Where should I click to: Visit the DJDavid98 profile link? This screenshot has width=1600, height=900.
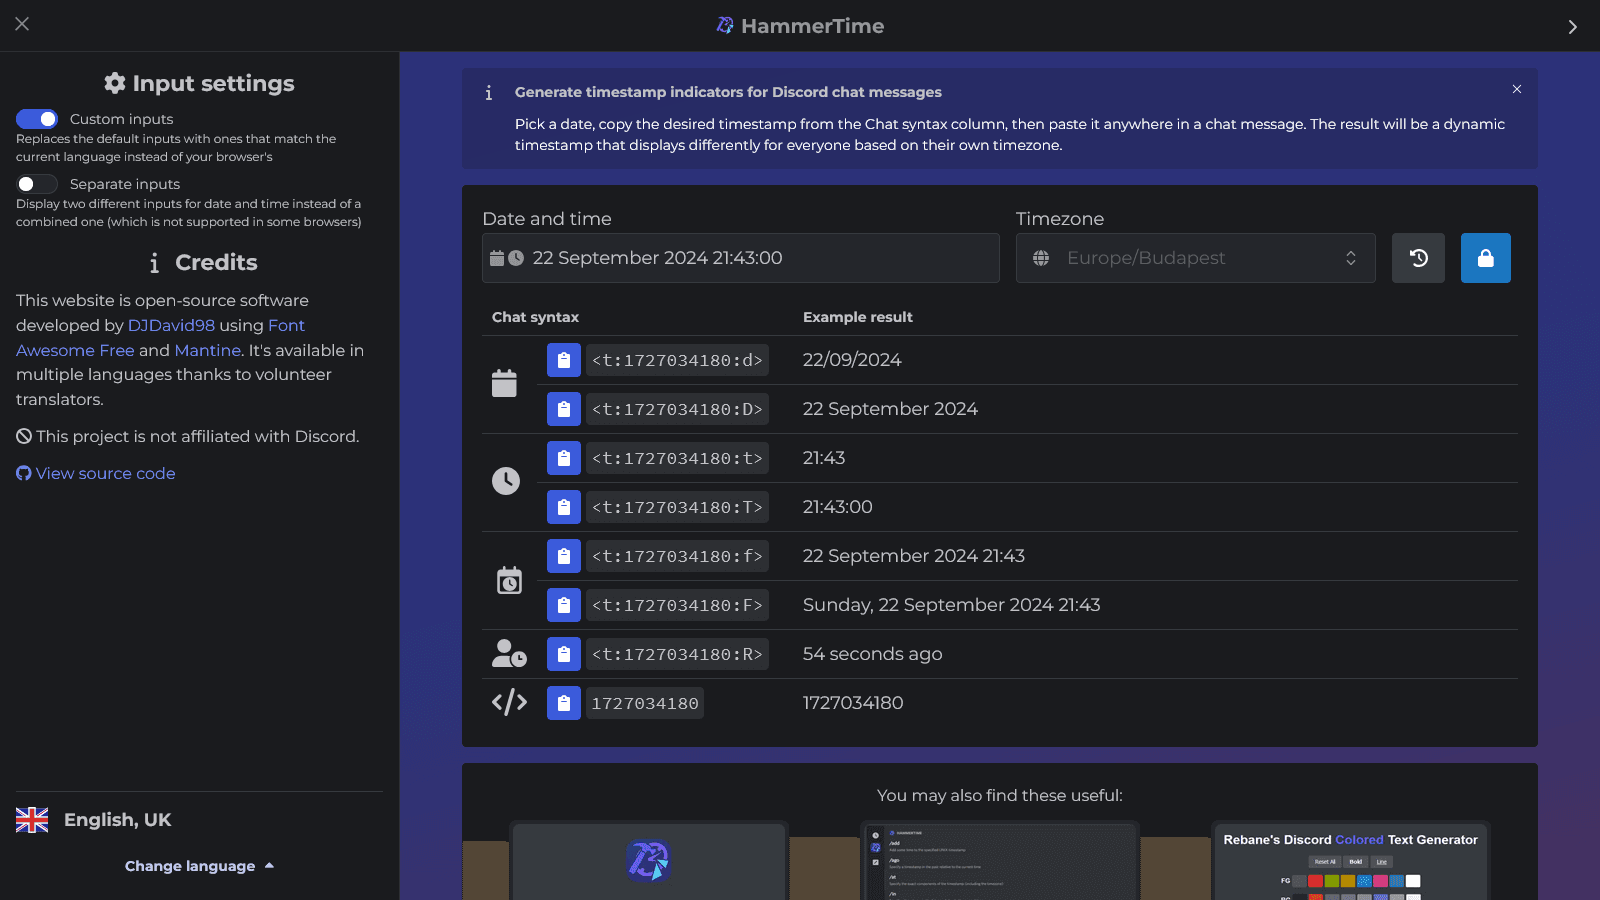171,325
